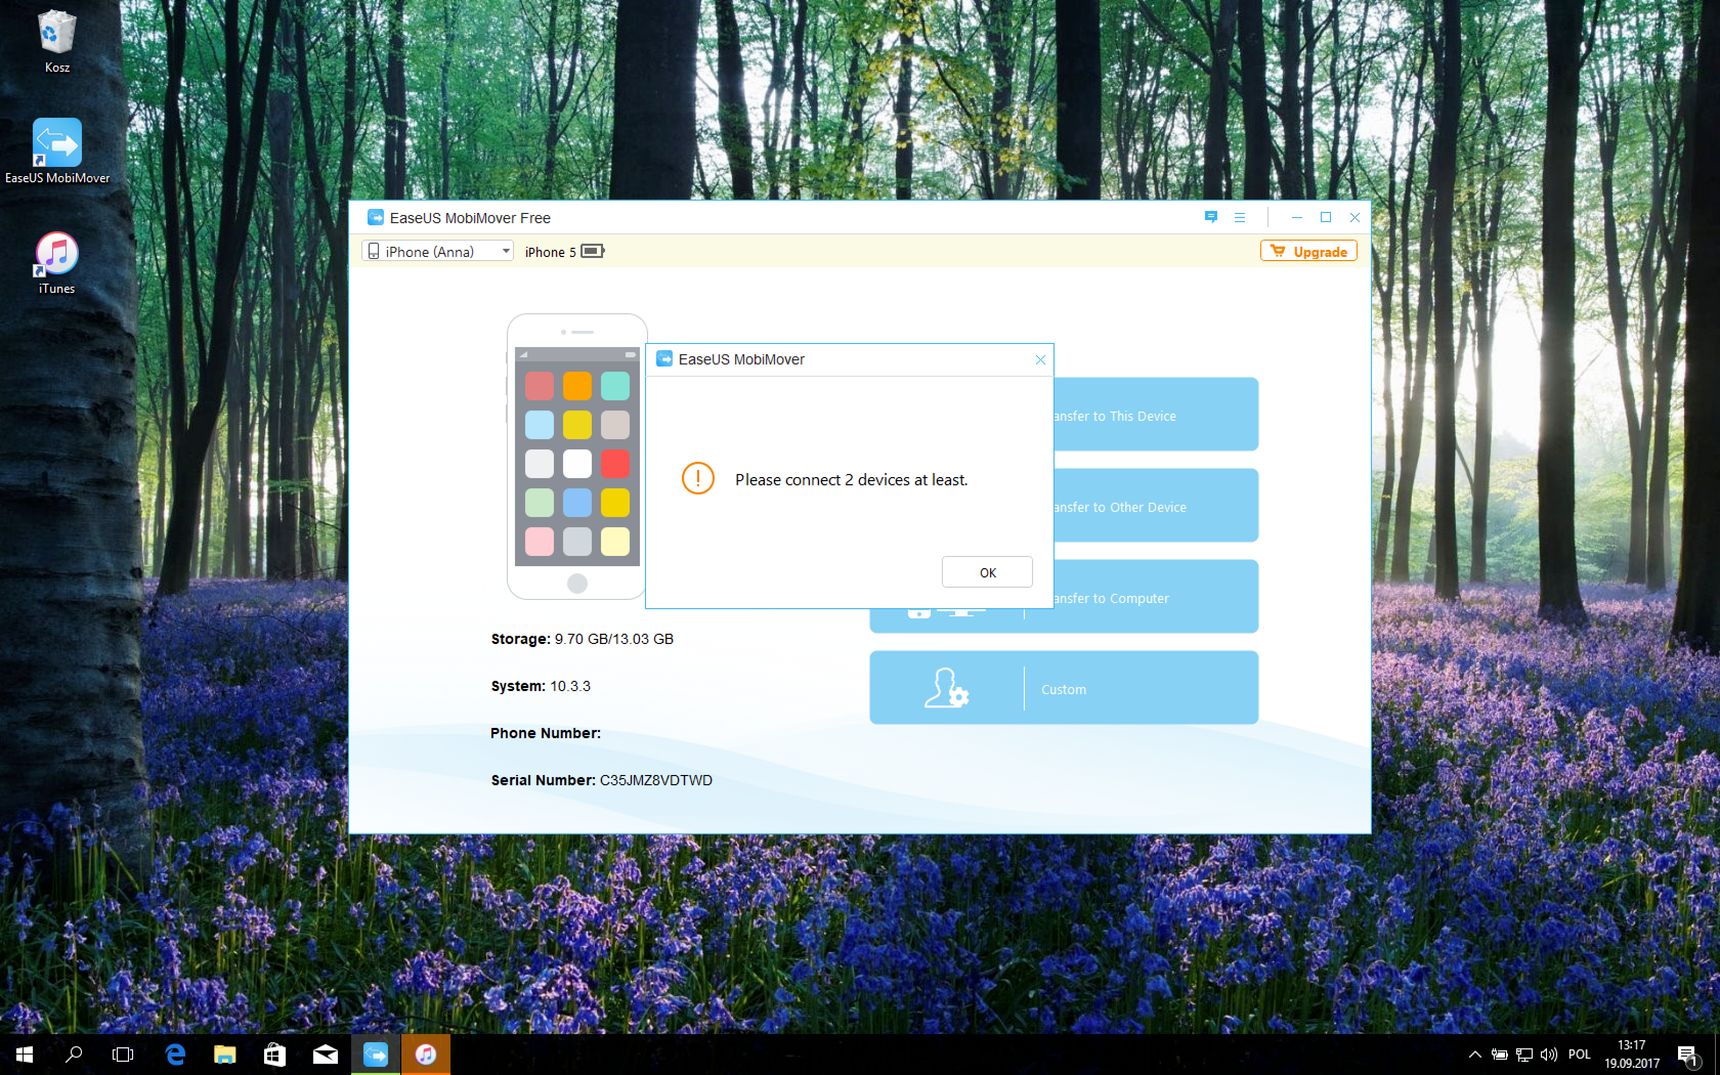Open taskbar search
Image resolution: width=1720 pixels, height=1075 pixels.
point(73,1054)
